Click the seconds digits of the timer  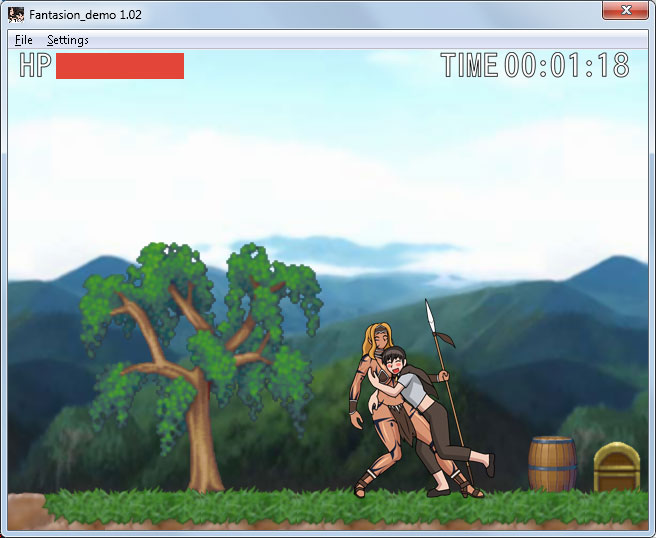point(609,66)
